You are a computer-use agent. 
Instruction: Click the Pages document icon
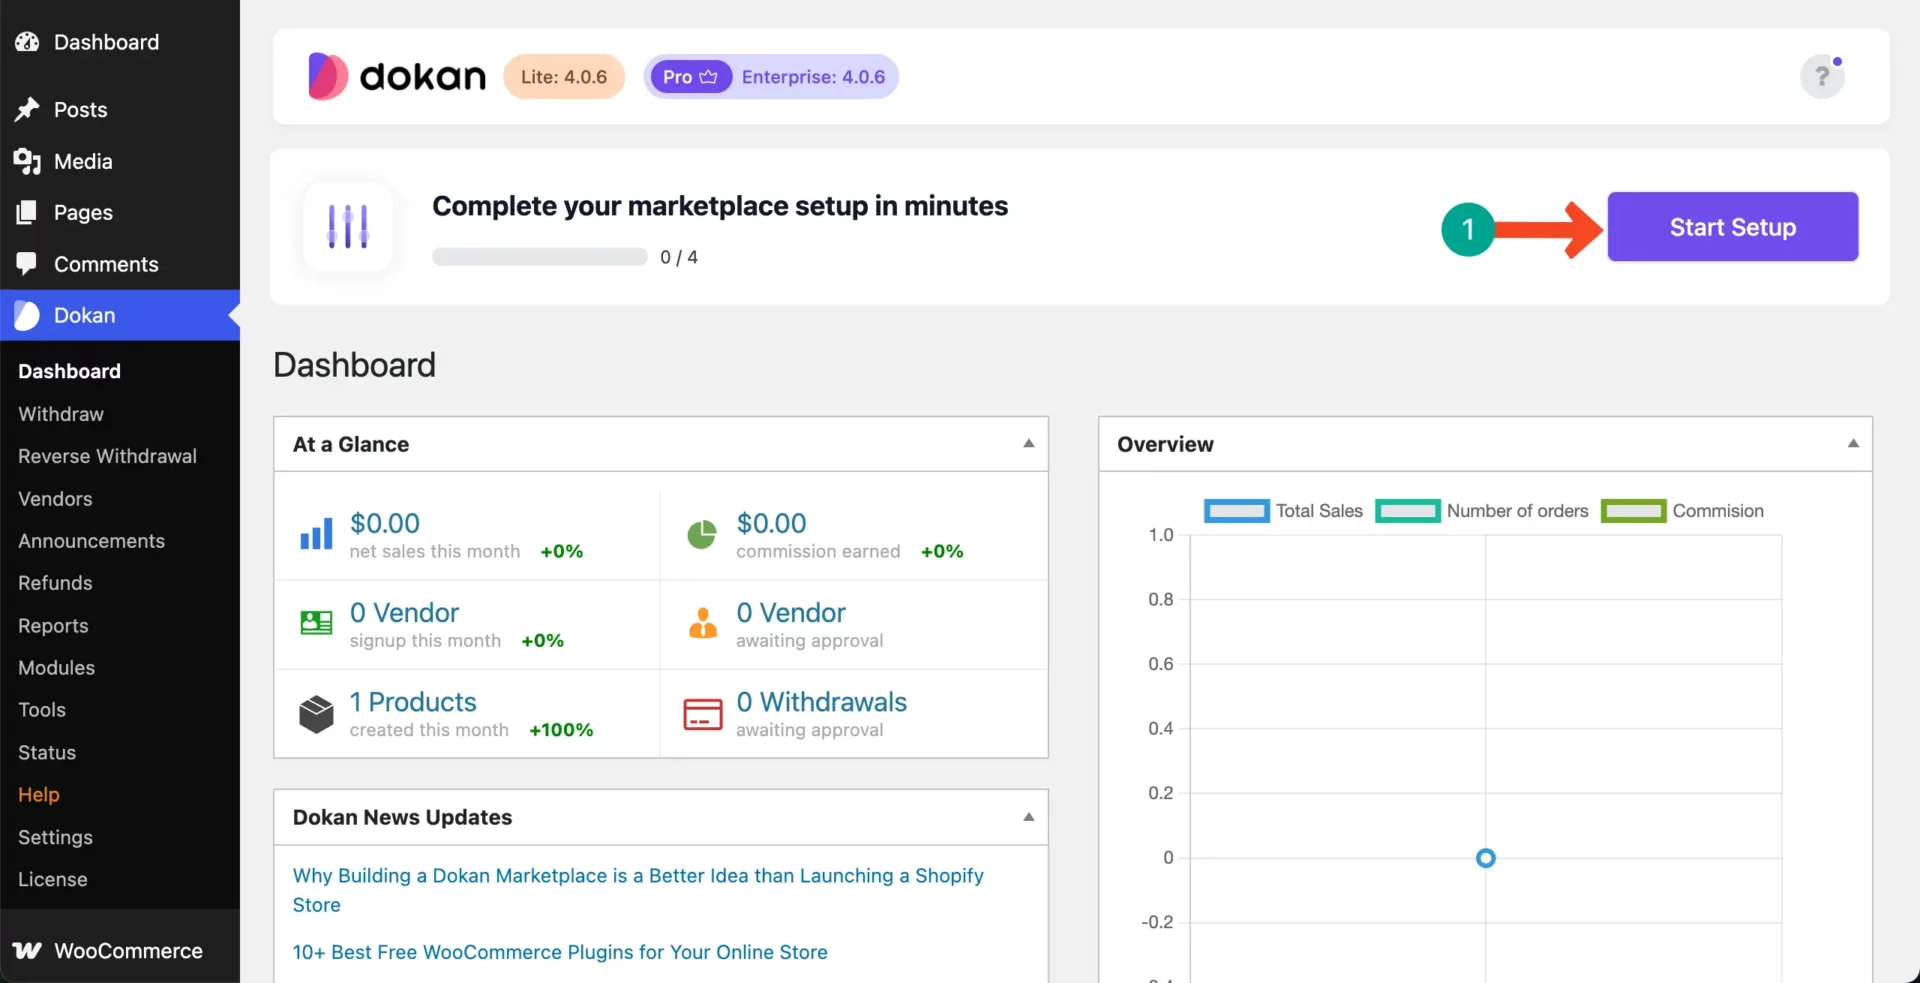[27, 212]
